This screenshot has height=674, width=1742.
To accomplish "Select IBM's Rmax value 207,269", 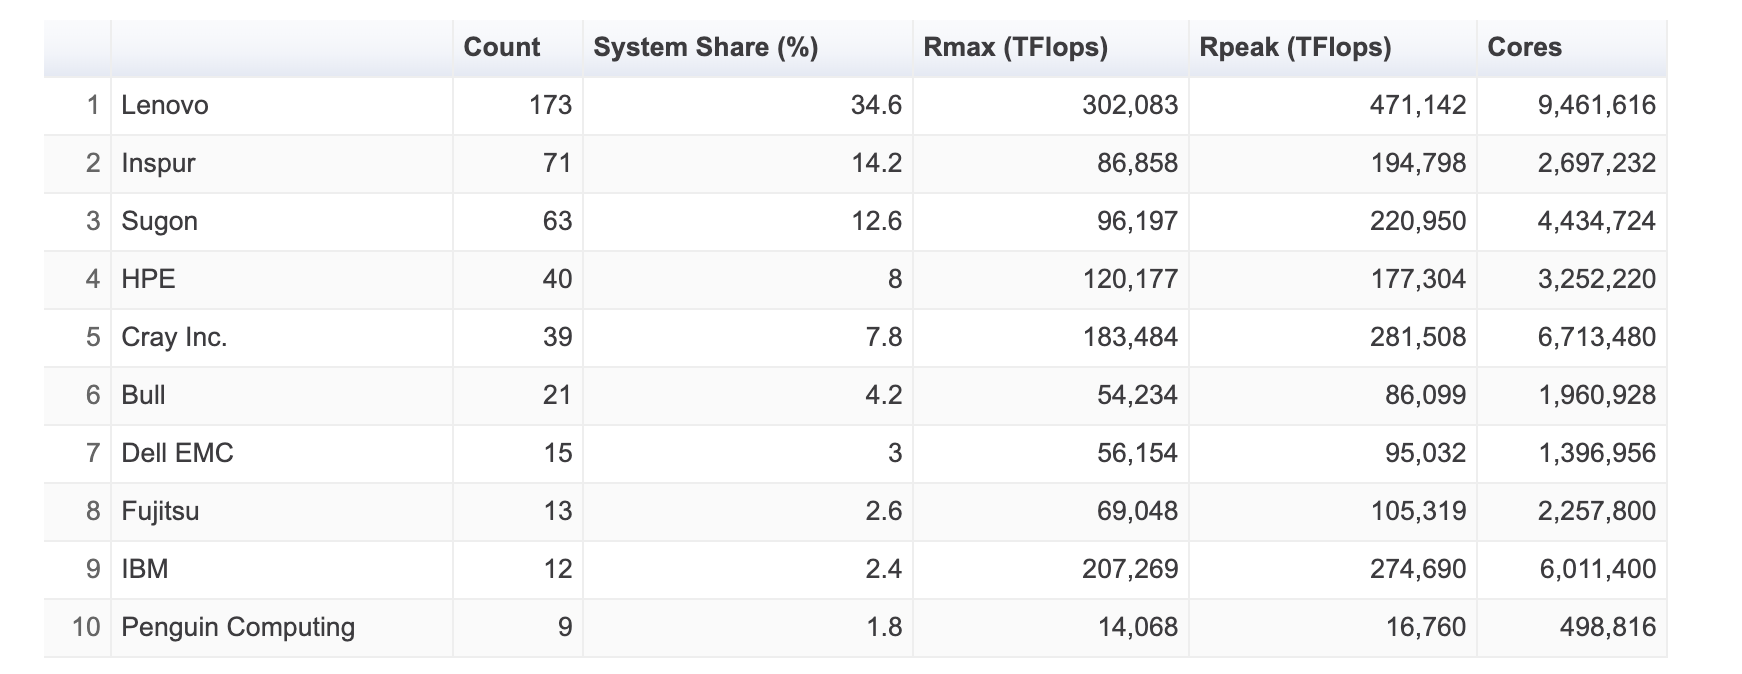I will 1130,569.
